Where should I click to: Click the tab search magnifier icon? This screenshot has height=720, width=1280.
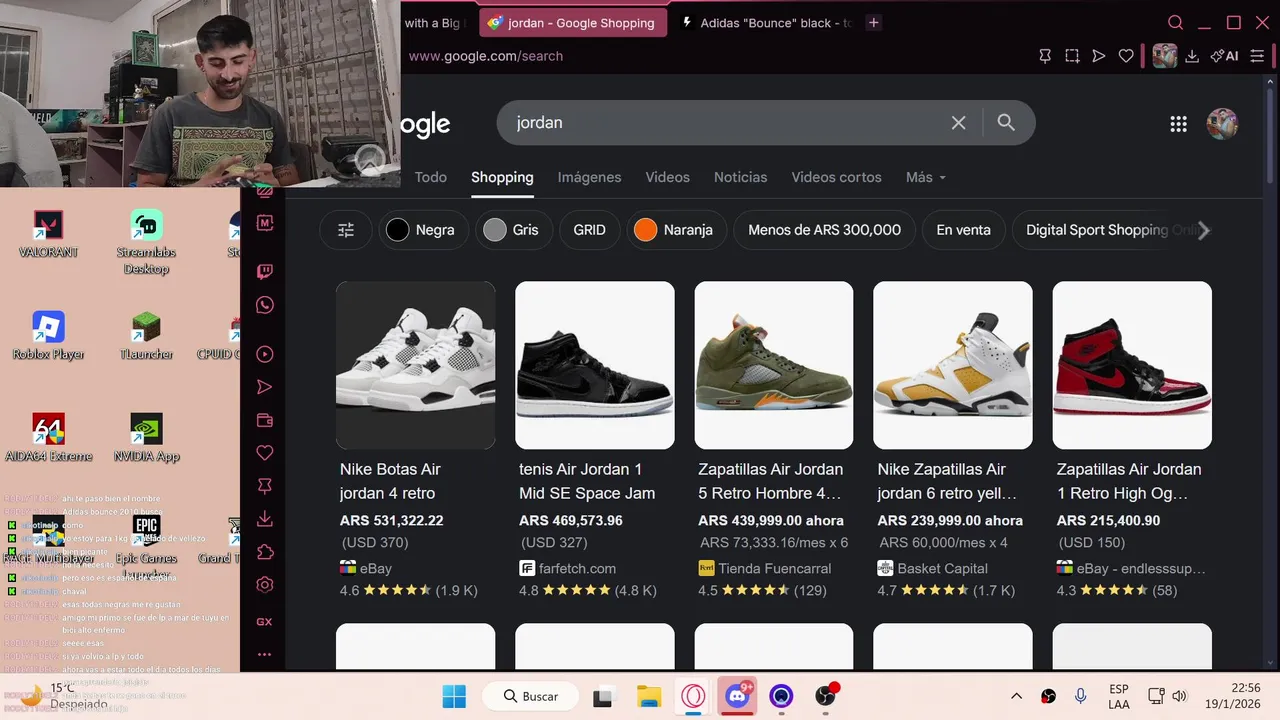[x=1176, y=22]
